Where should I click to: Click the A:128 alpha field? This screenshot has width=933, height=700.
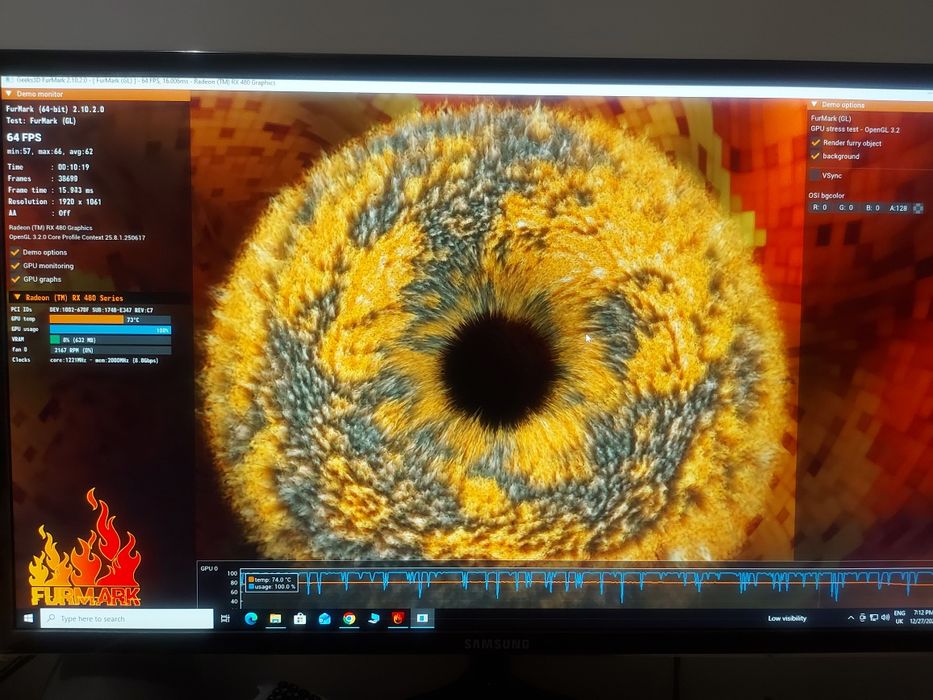(x=898, y=208)
